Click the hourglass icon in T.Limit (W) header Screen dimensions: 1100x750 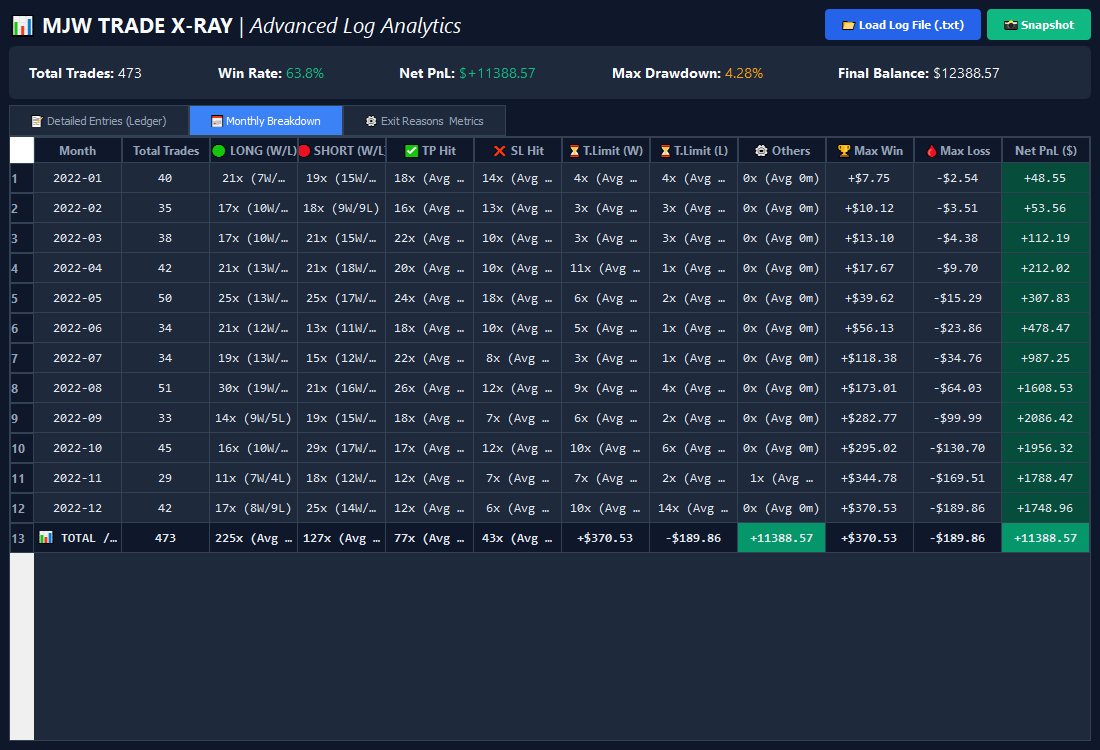575,151
